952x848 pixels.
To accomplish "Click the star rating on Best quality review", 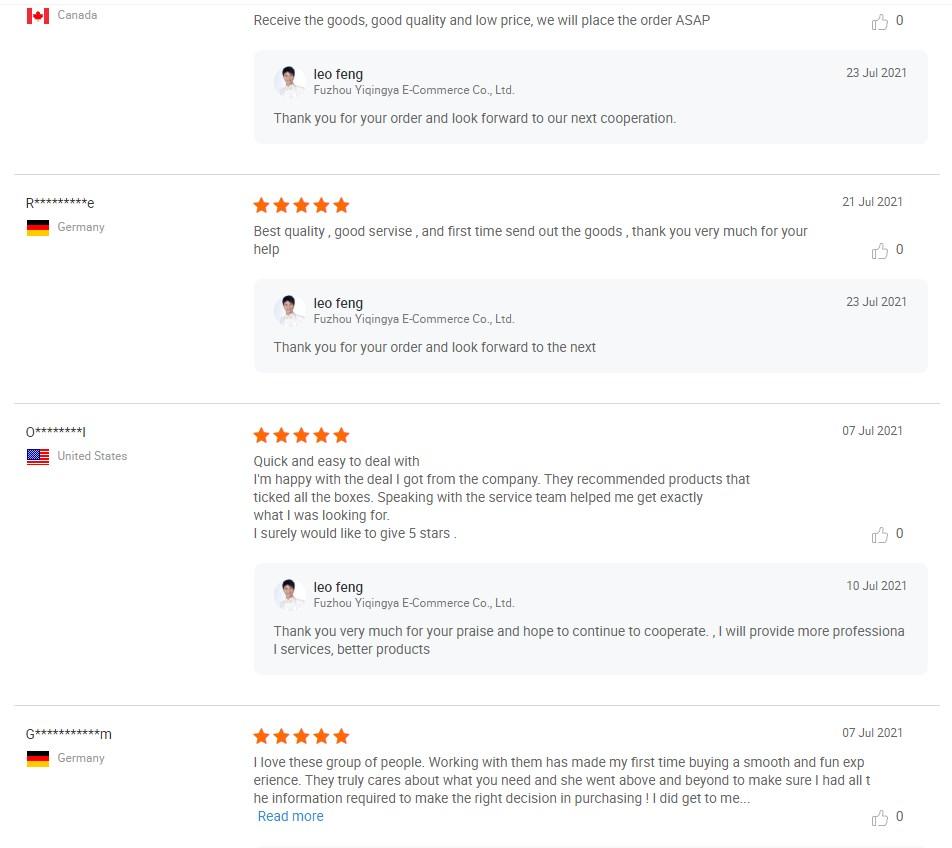I will (x=301, y=205).
